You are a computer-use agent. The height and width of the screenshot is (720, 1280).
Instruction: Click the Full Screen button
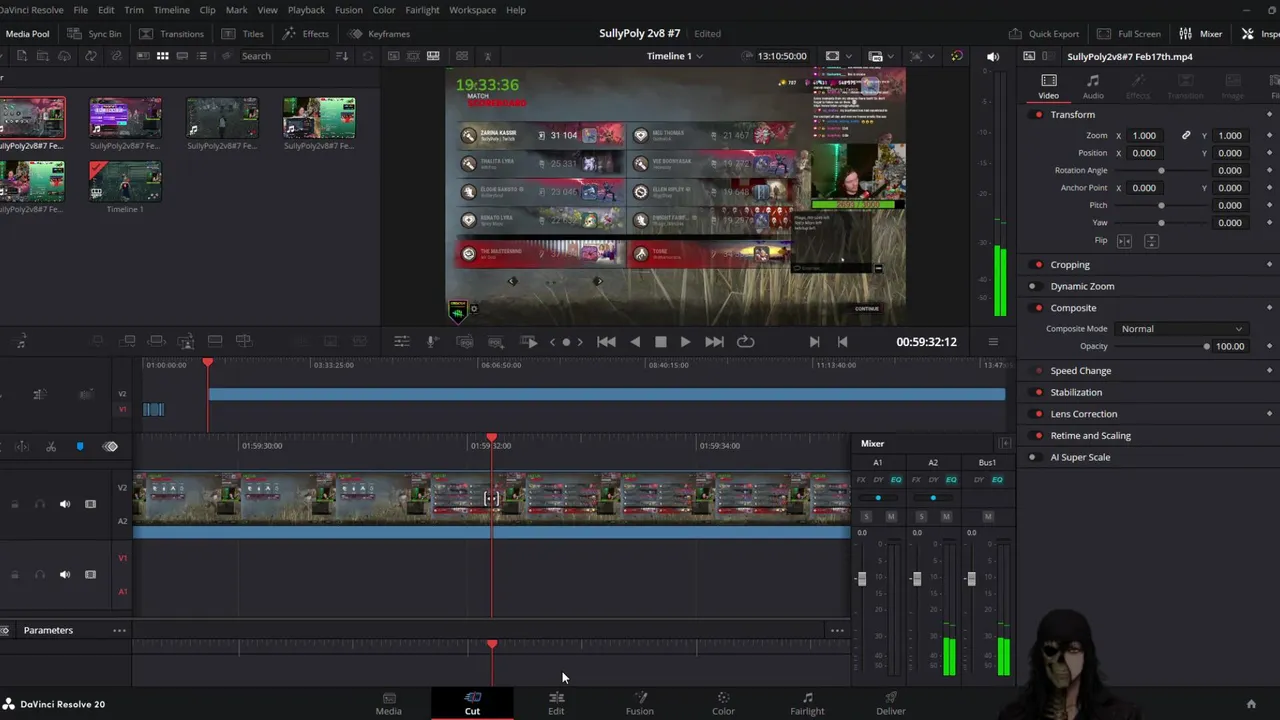[x=1129, y=34]
